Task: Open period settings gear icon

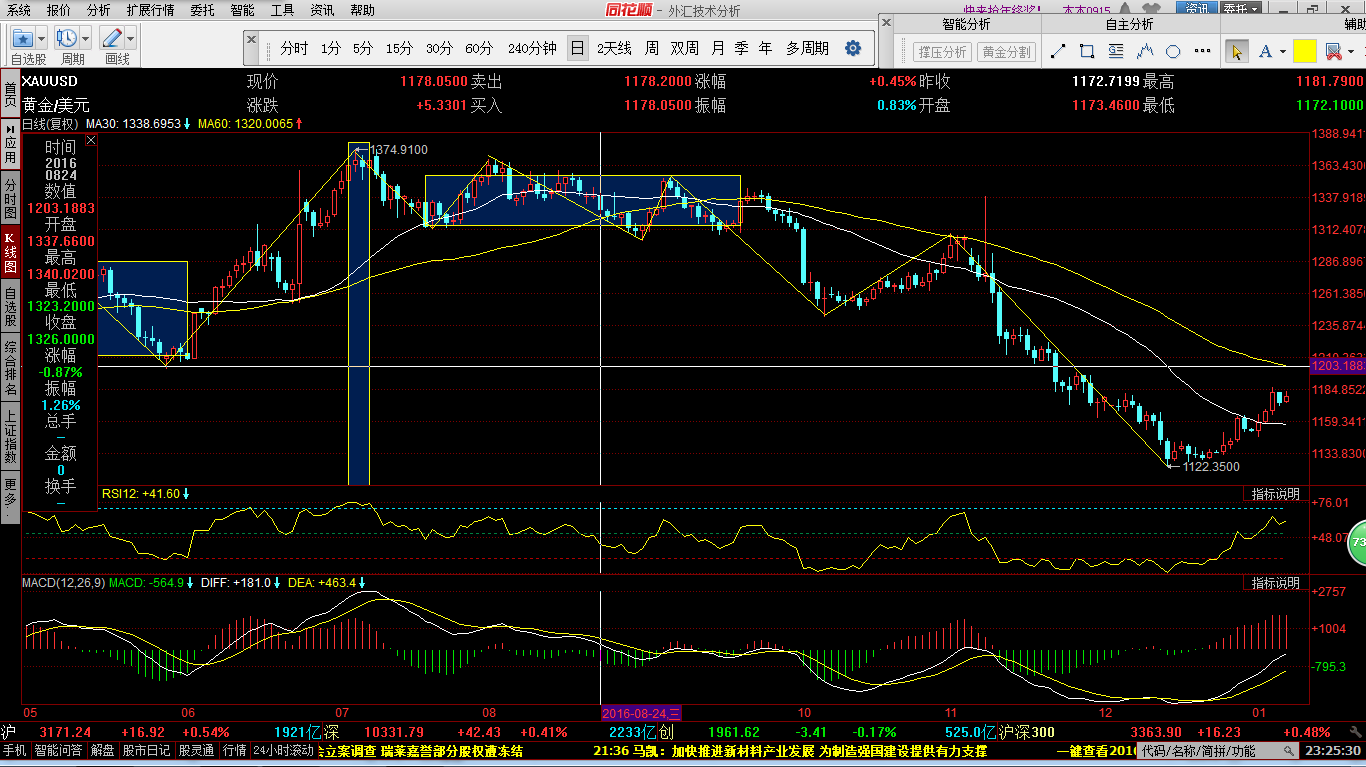Action: (x=853, y=48)
